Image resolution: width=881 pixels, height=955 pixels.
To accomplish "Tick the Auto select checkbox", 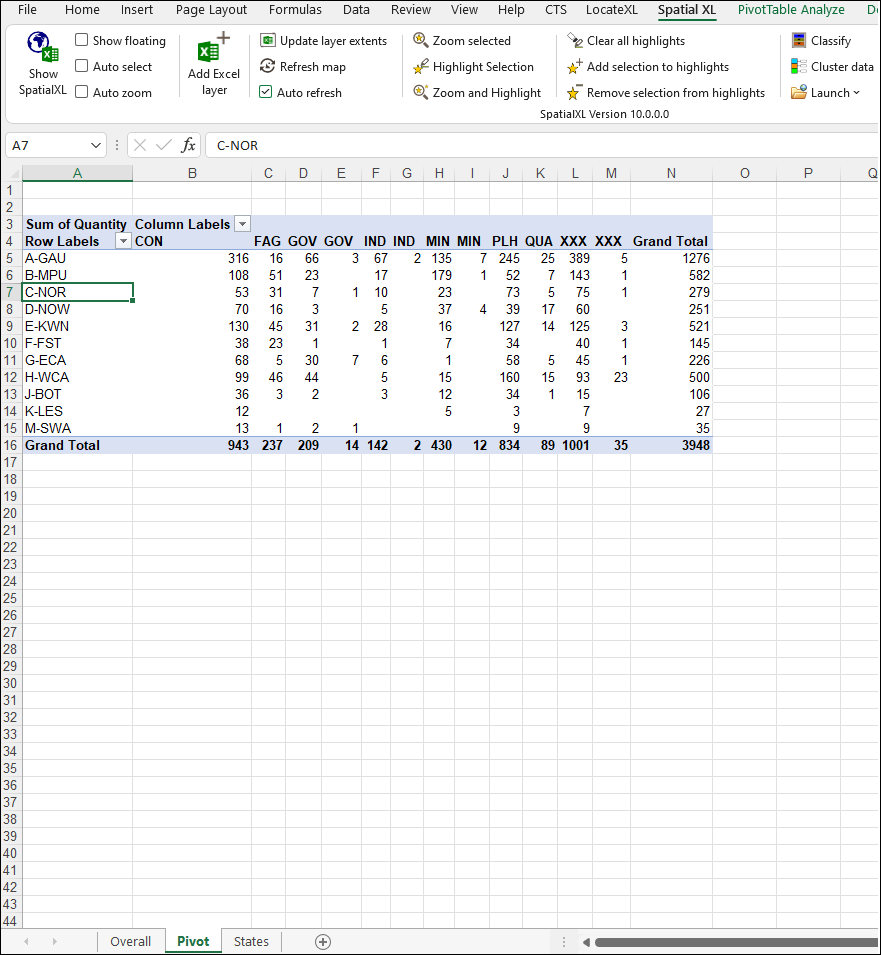I will pos(82,67).
